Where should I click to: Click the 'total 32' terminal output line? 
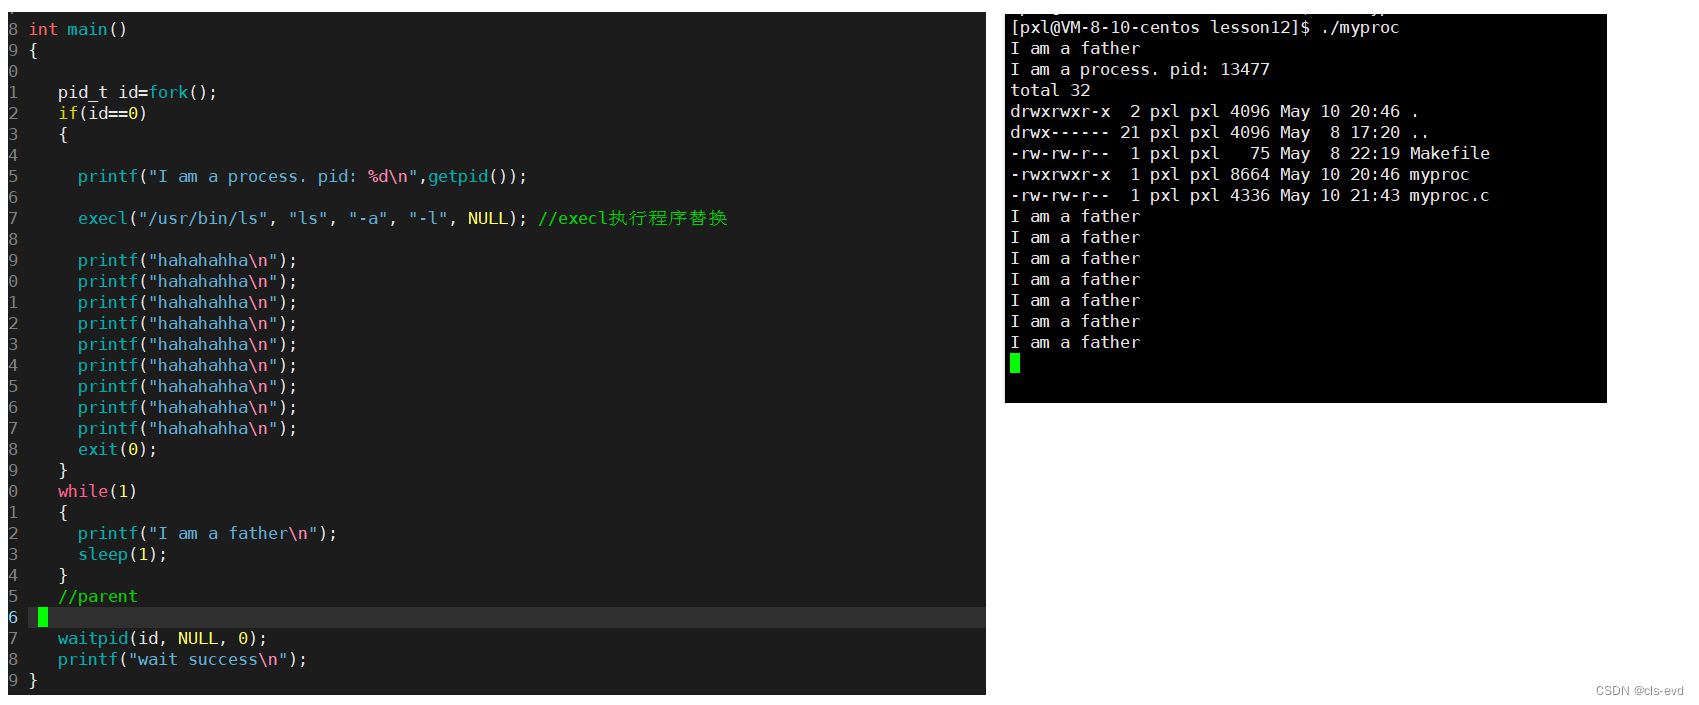pos(1050,91)
